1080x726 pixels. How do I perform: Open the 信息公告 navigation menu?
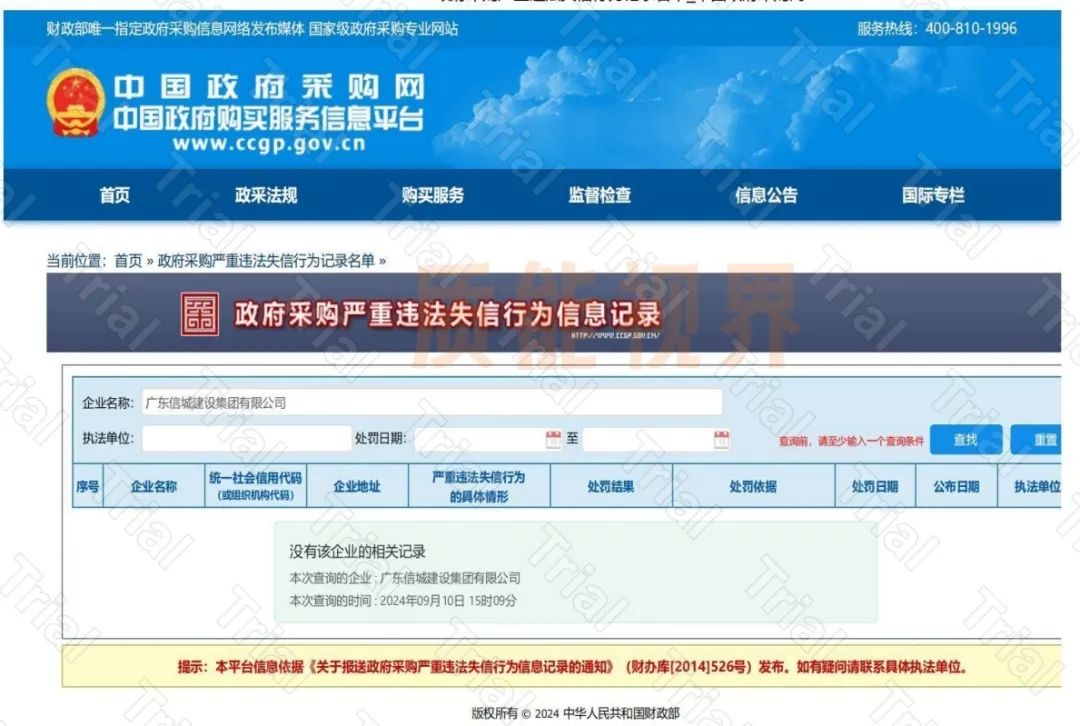tap(768, 195)
